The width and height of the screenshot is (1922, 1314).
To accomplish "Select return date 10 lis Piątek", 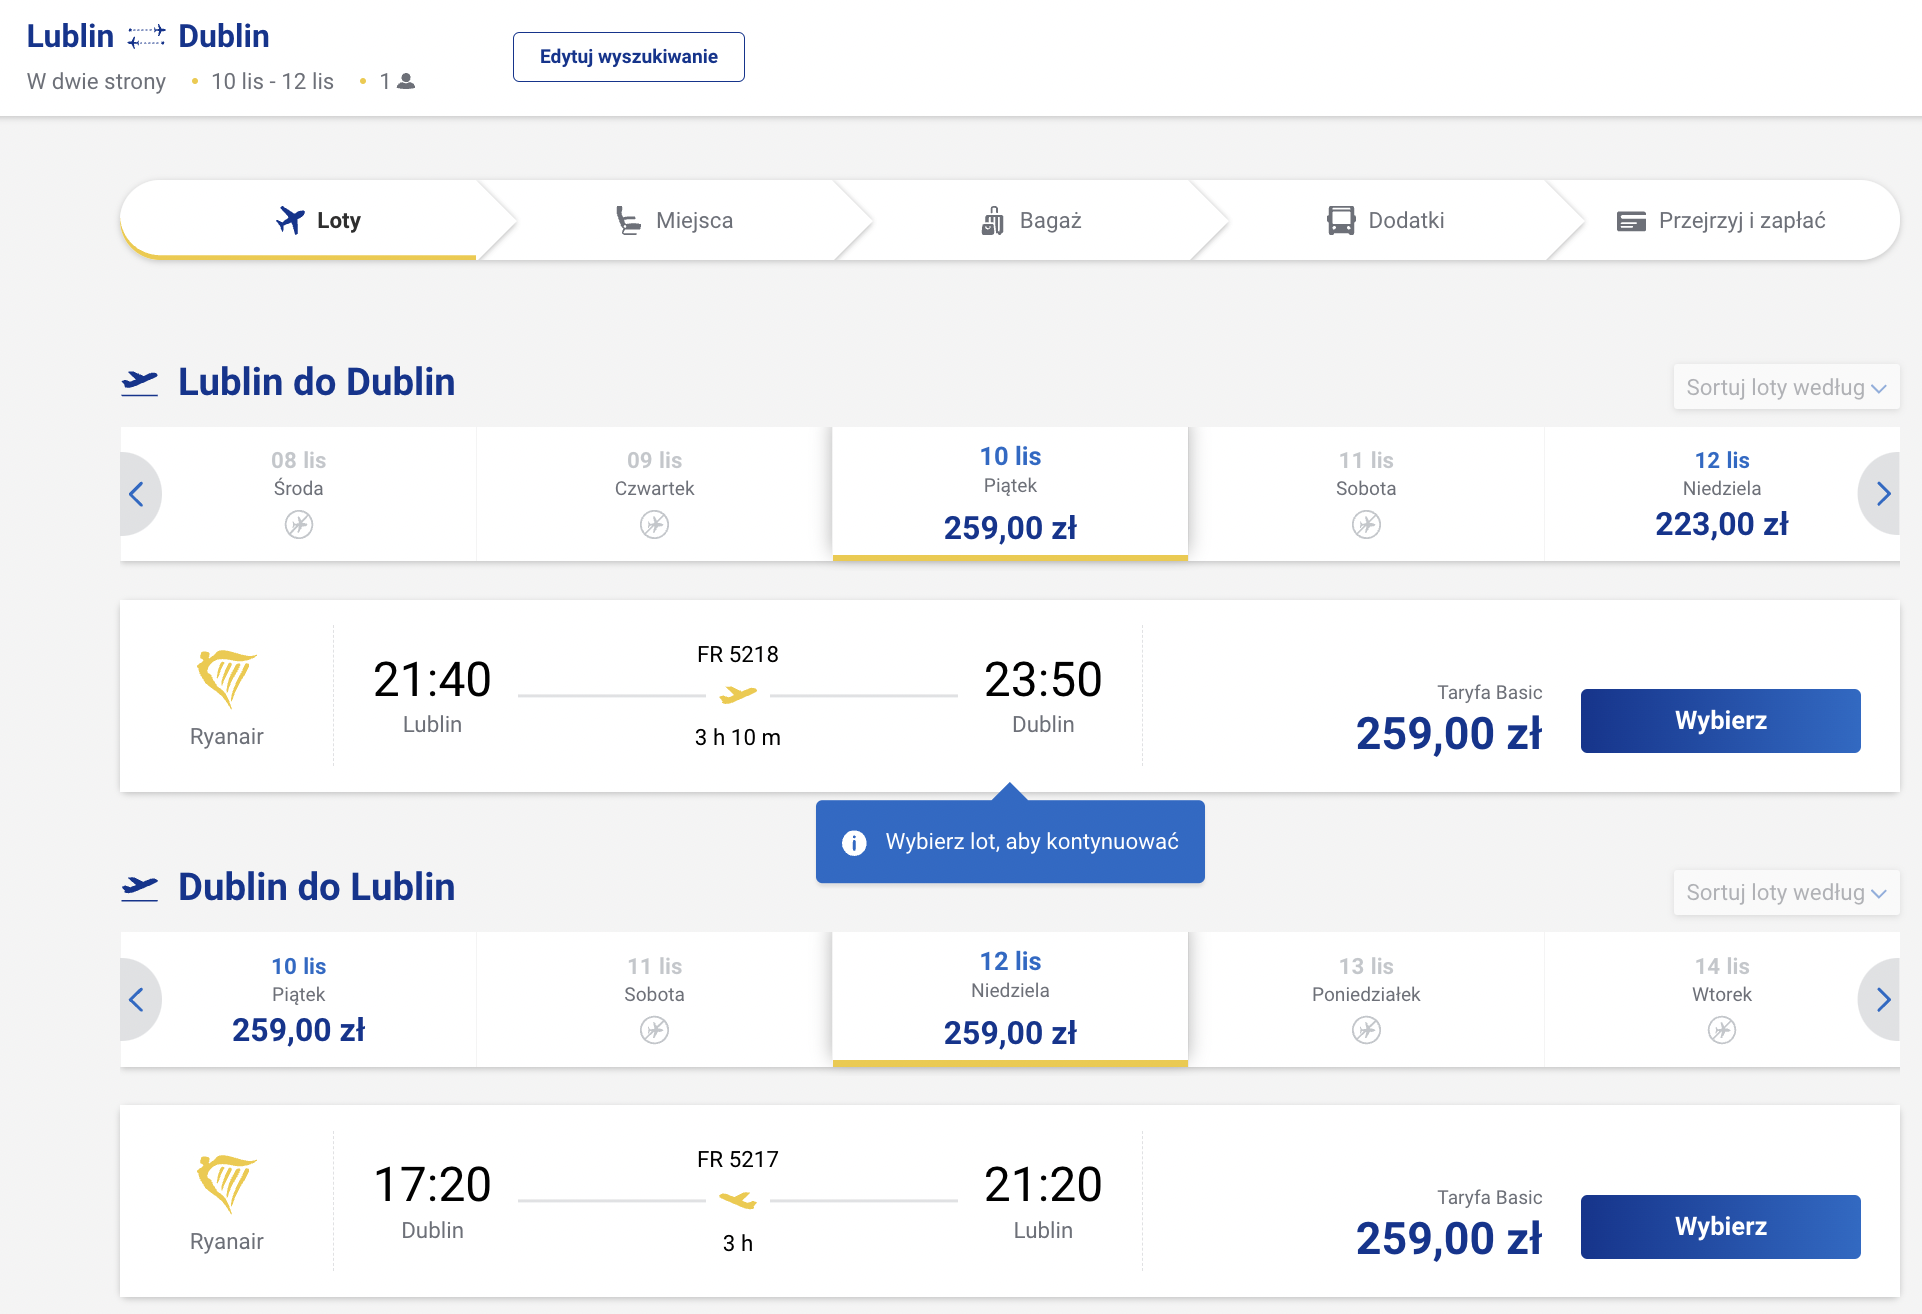I will pyautogui.click(x=298, y=999).
